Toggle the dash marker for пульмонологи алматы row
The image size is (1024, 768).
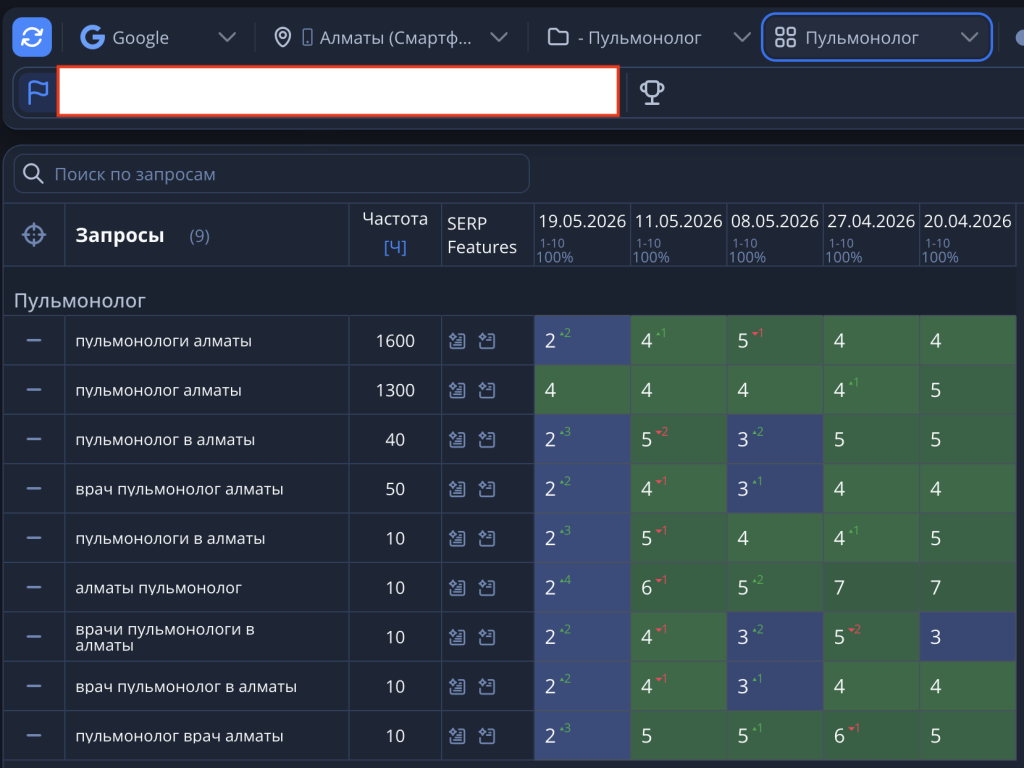pyautogui.click(x=34, y=341)
